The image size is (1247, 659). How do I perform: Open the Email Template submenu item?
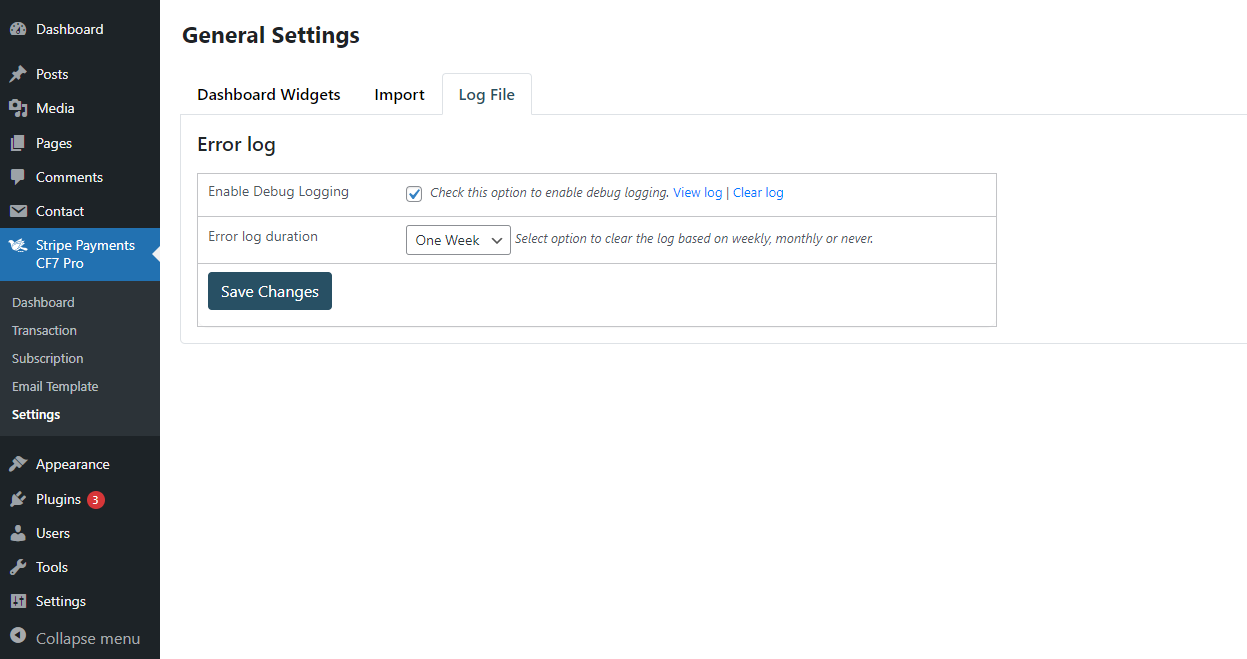coord(55,387)
